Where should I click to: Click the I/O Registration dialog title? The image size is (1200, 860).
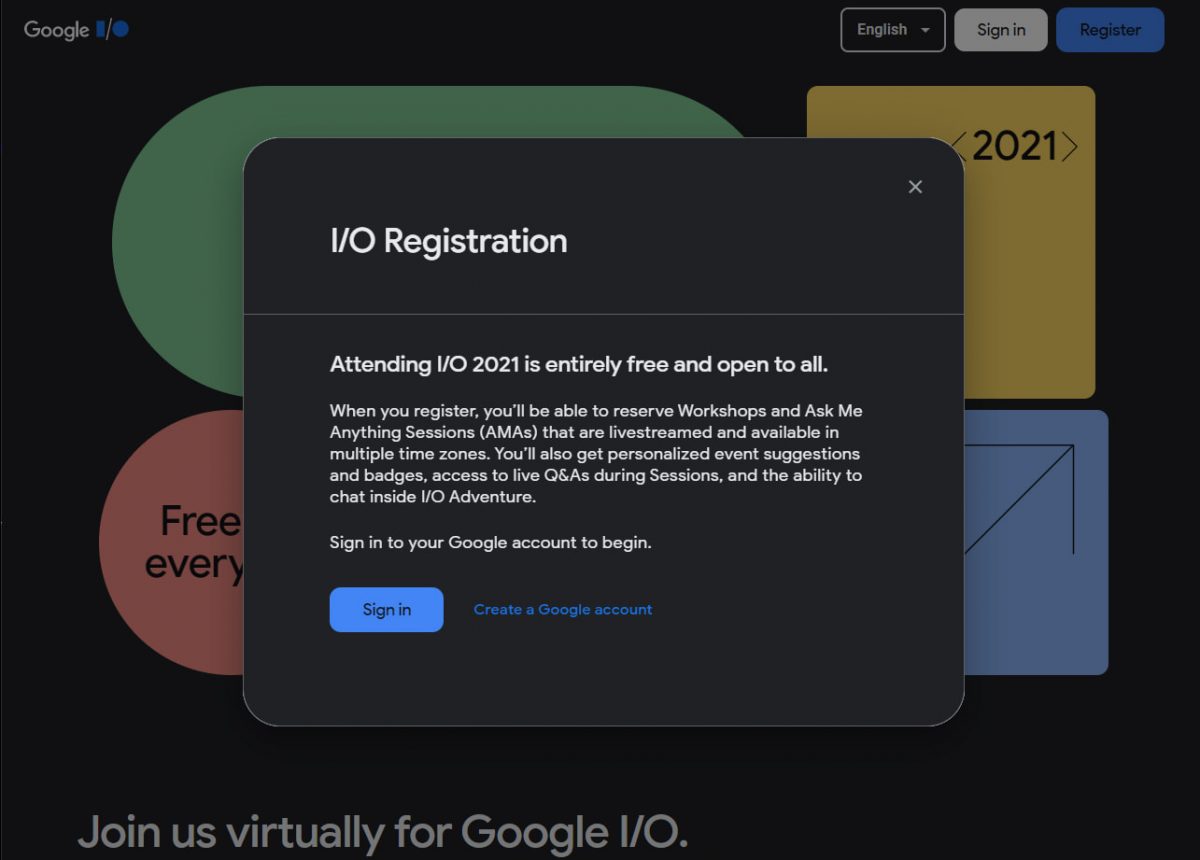click(x=448, y=241)
